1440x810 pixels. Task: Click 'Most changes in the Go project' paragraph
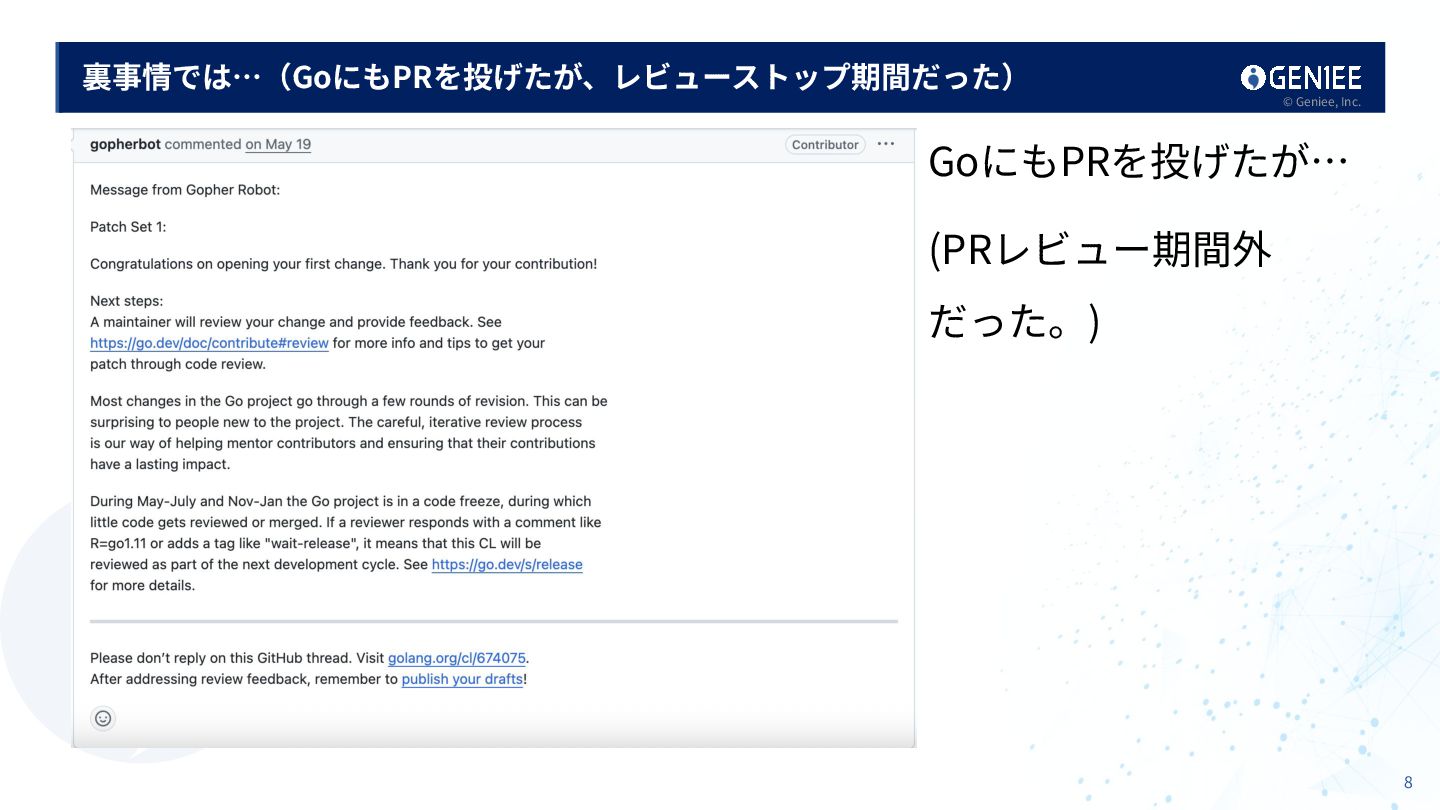[x=349, y=433]
